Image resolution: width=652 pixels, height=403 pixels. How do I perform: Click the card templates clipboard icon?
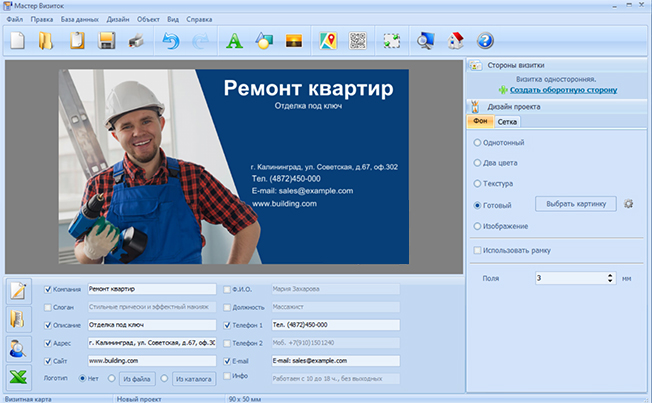coord(77,41)
